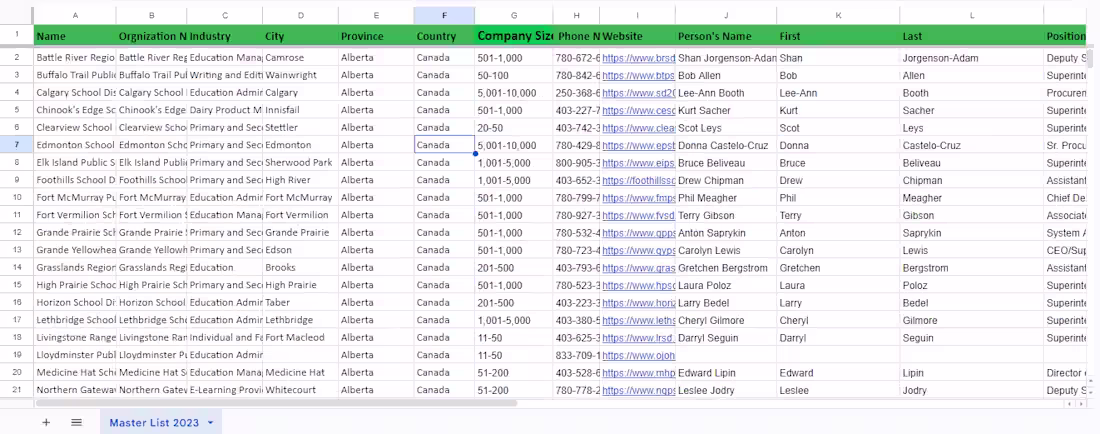Select column A header
Image resolution: width=1100 pixels, height=434 pixels.
[75, 15]
